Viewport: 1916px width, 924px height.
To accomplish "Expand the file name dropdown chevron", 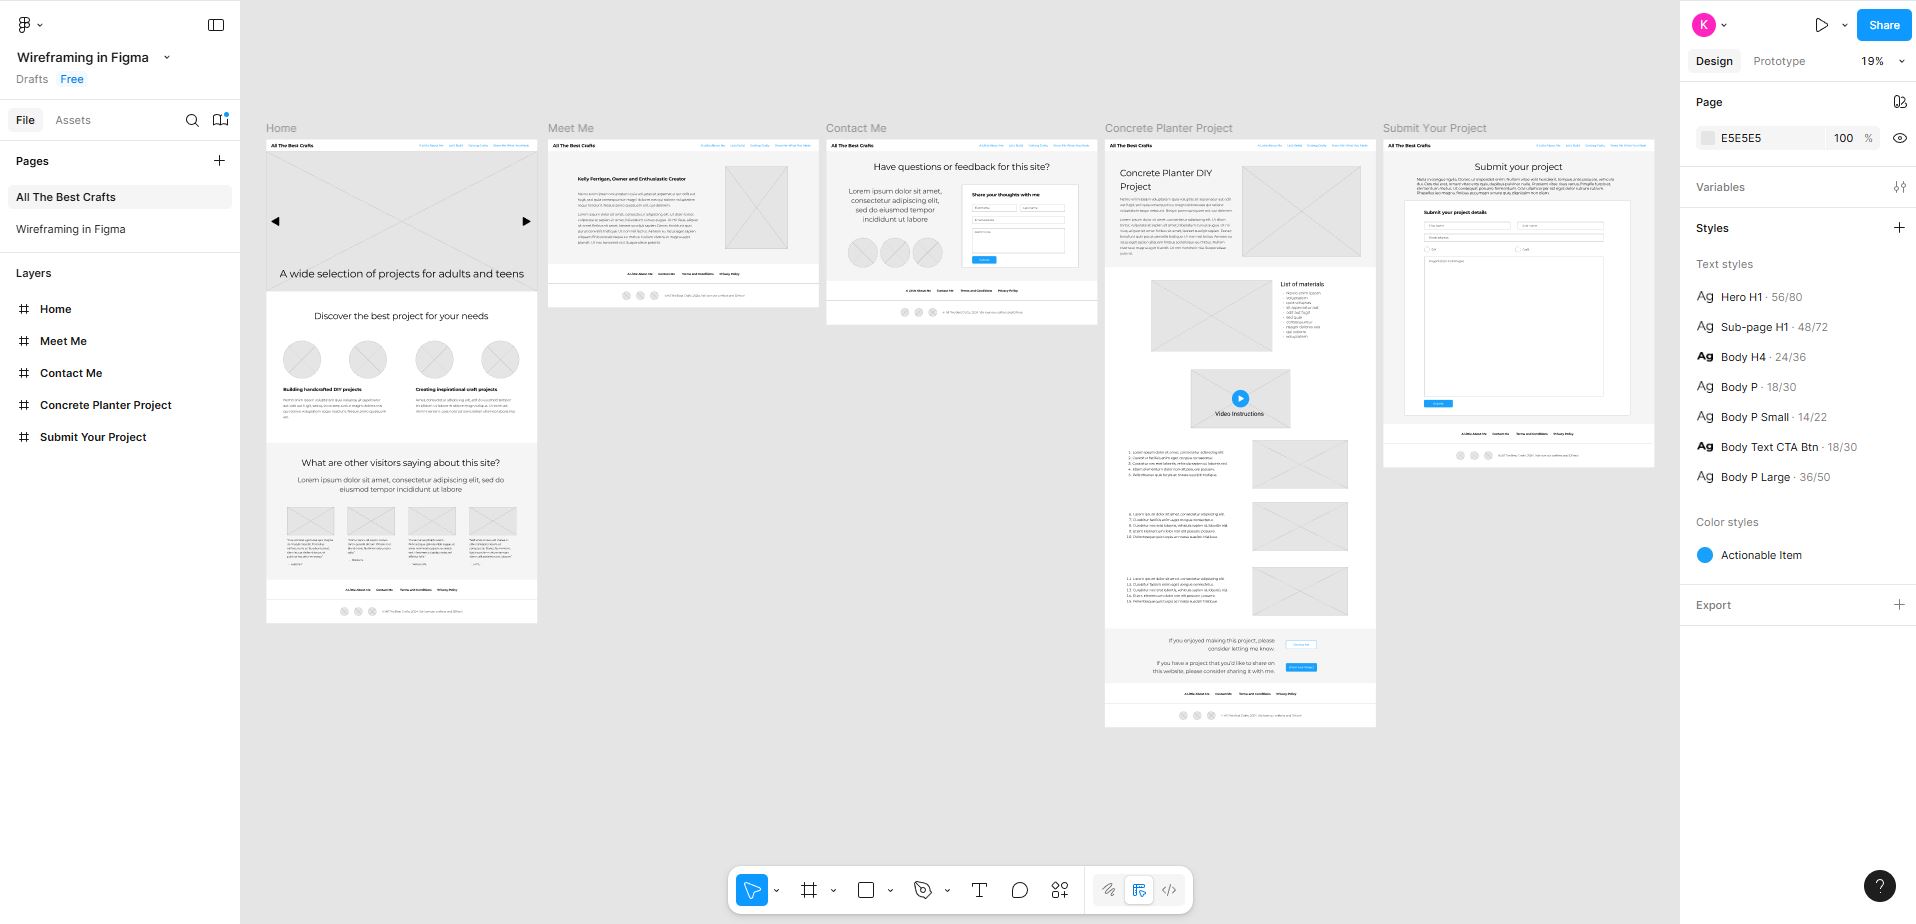I will tap(167, 58).
